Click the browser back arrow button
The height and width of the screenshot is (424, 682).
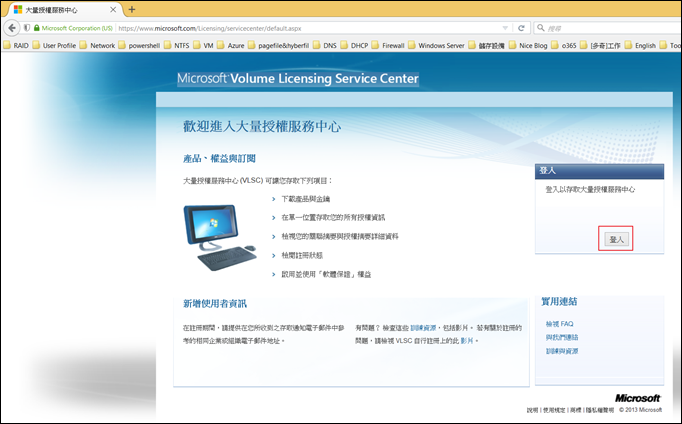(11, 28)
